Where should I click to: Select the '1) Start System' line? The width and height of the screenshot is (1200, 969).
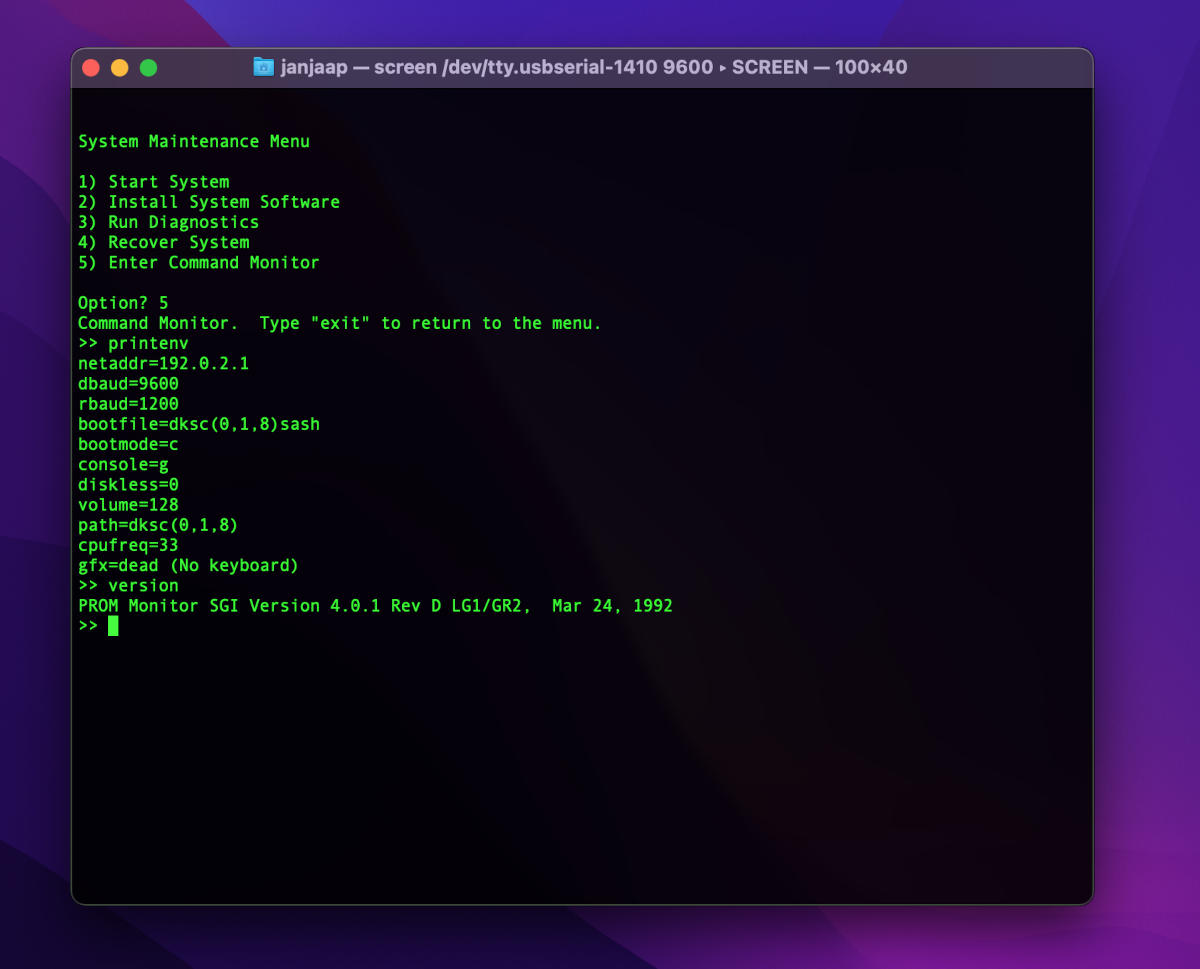154,182
